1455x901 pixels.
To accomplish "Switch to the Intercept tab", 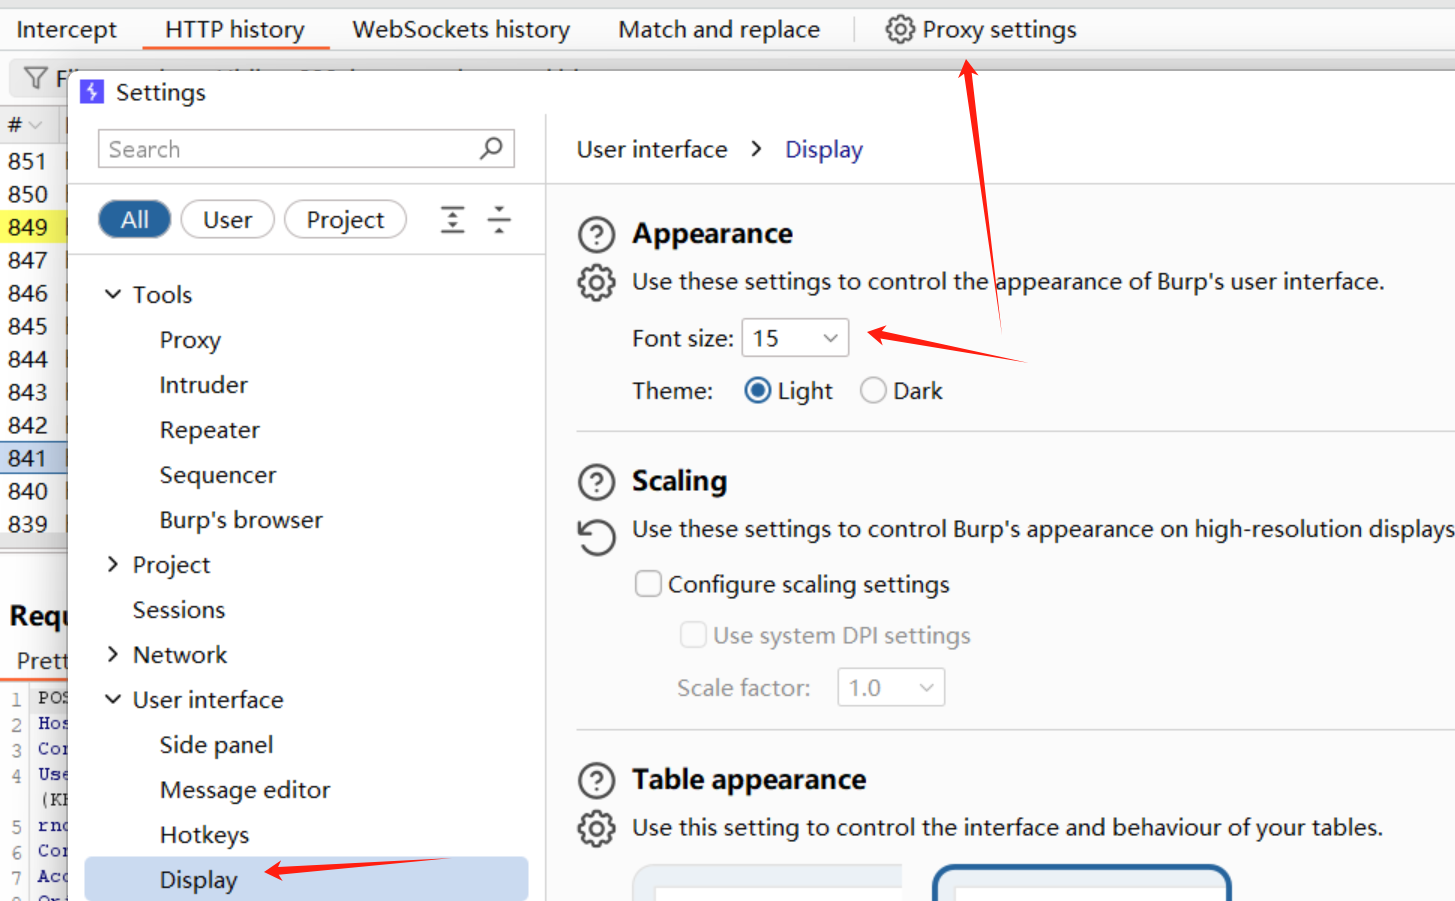I will click(66, 29).
